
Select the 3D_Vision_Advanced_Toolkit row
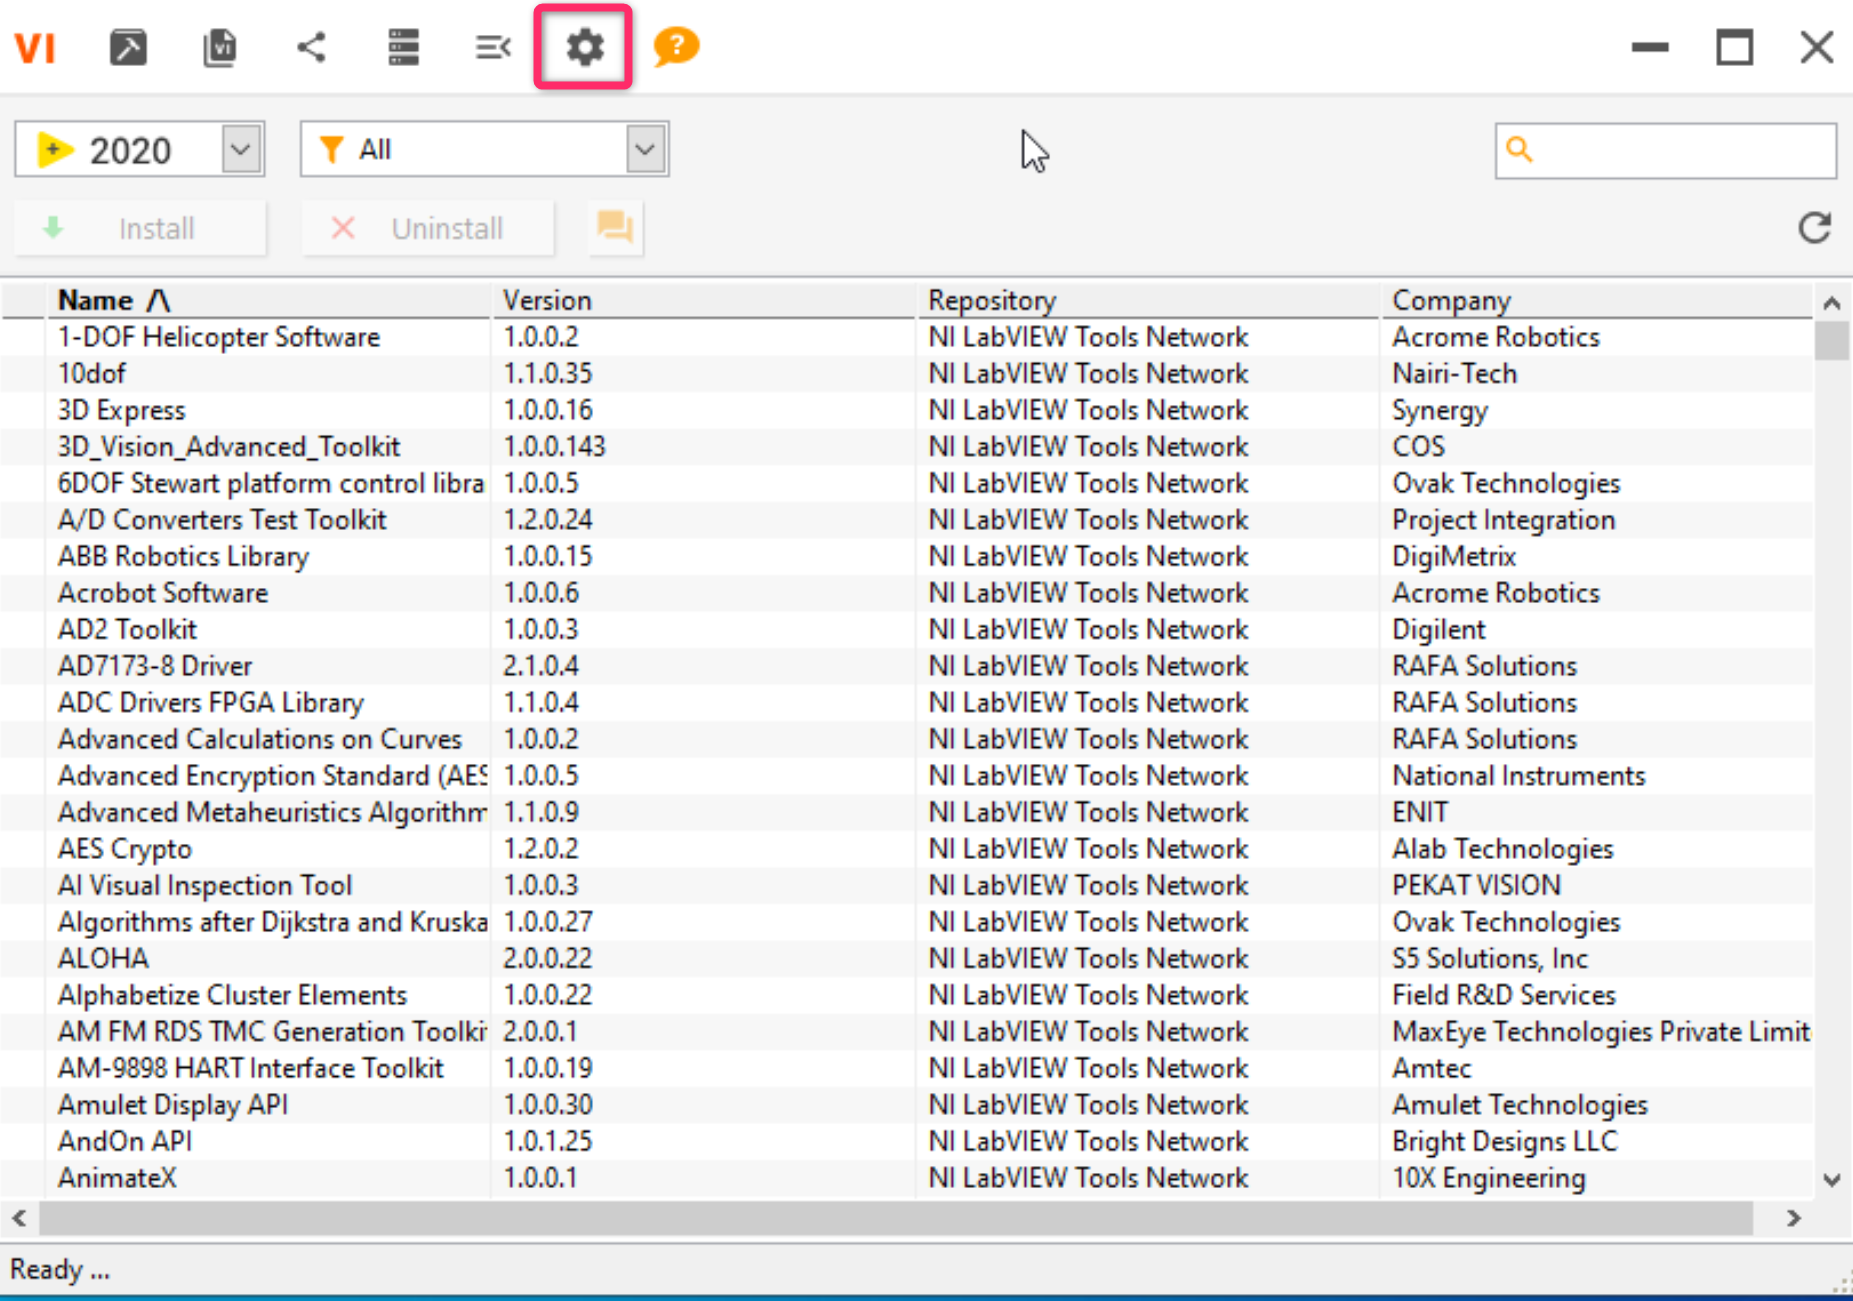(907, 446)
